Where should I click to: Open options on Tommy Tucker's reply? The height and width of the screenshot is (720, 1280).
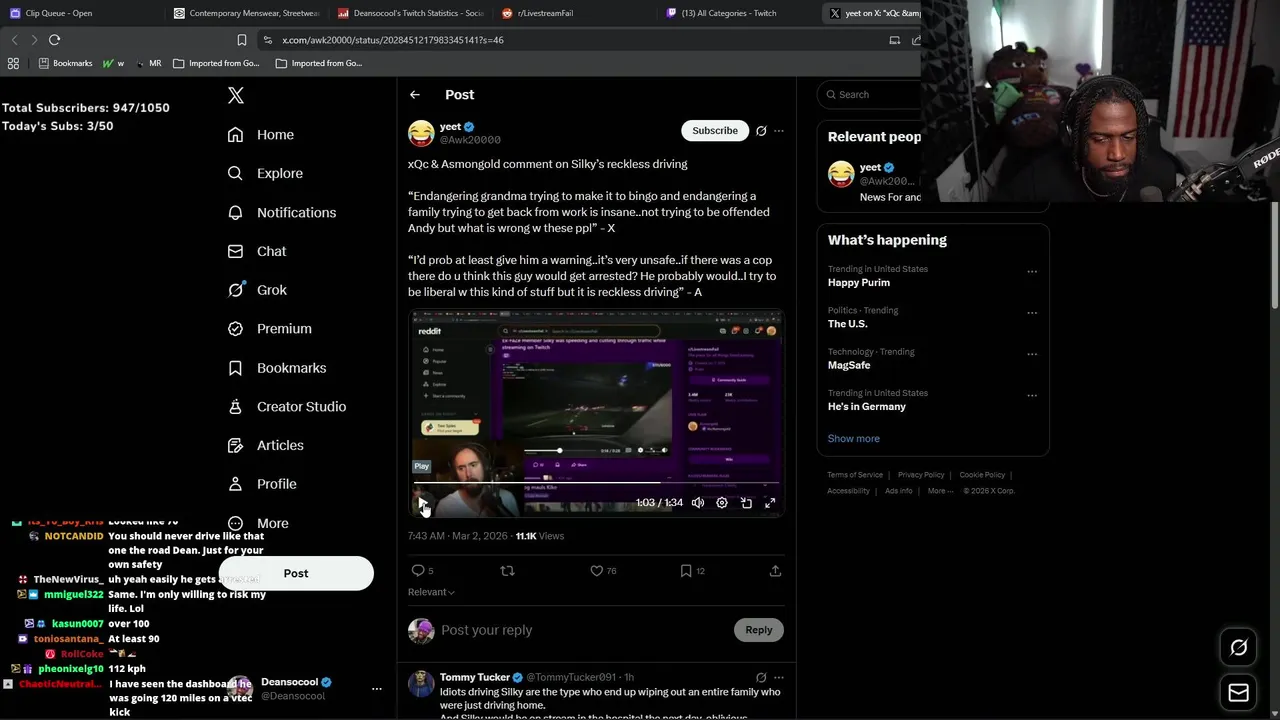(x=779, y=678)
